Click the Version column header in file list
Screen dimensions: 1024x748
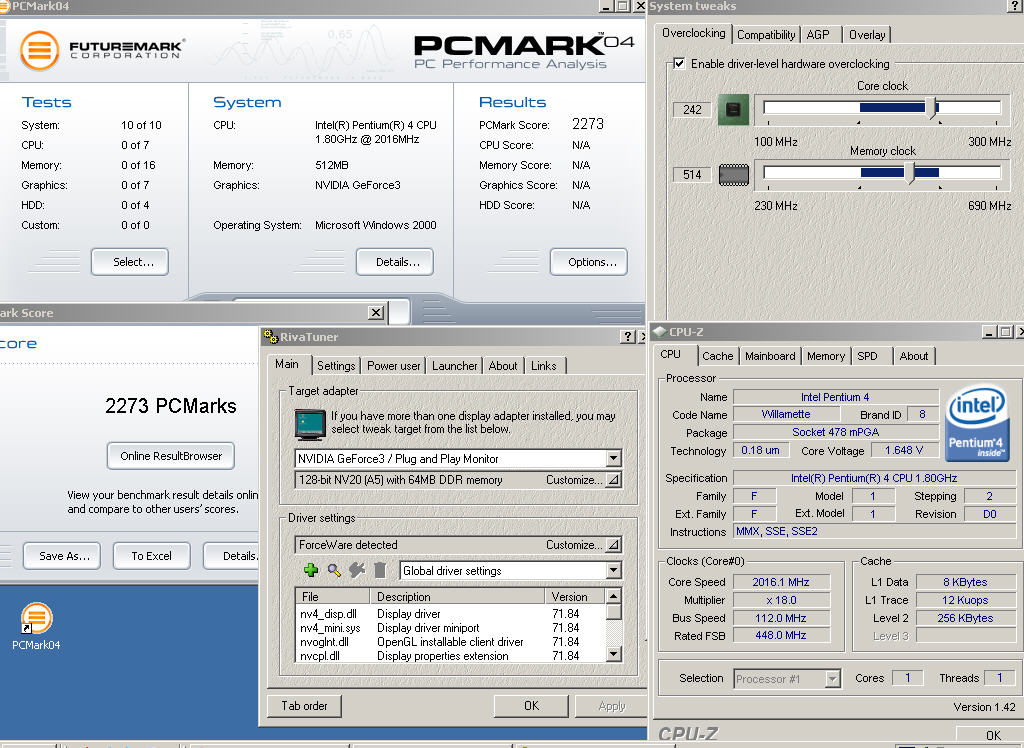(x=575, y=596)
